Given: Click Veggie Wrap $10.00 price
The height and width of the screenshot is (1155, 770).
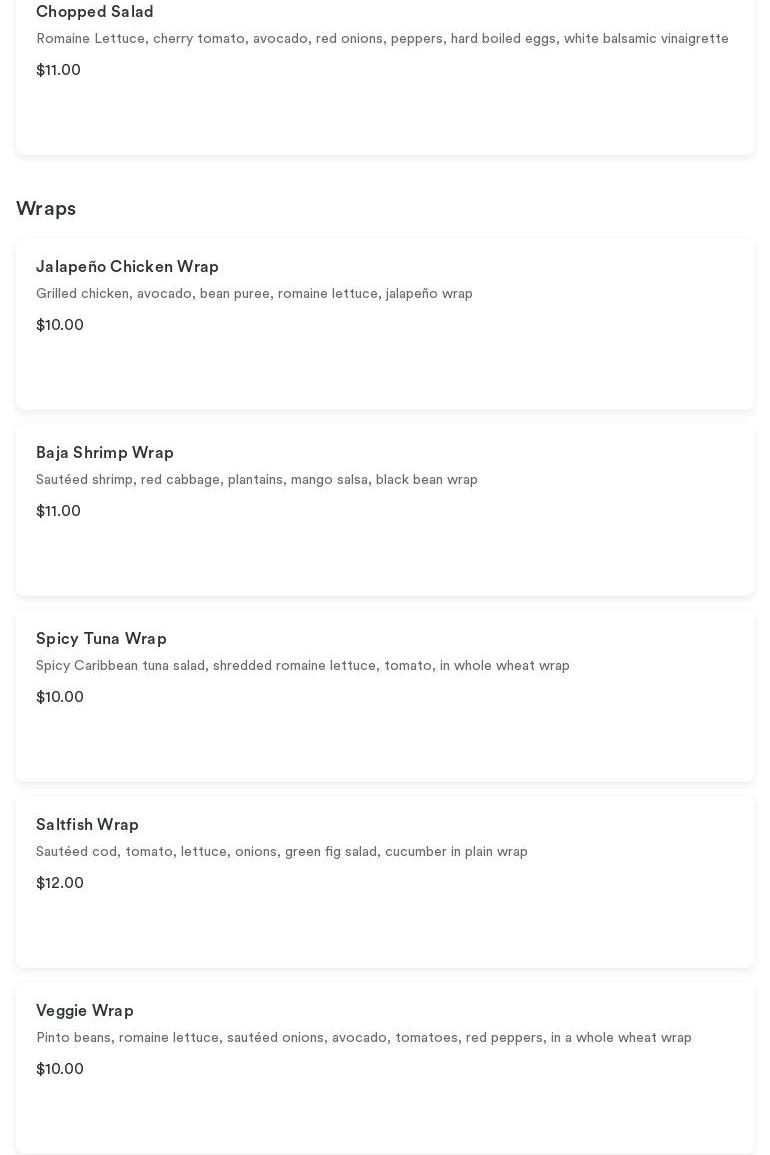Looking at the screenshot, I should (60, 1069).
